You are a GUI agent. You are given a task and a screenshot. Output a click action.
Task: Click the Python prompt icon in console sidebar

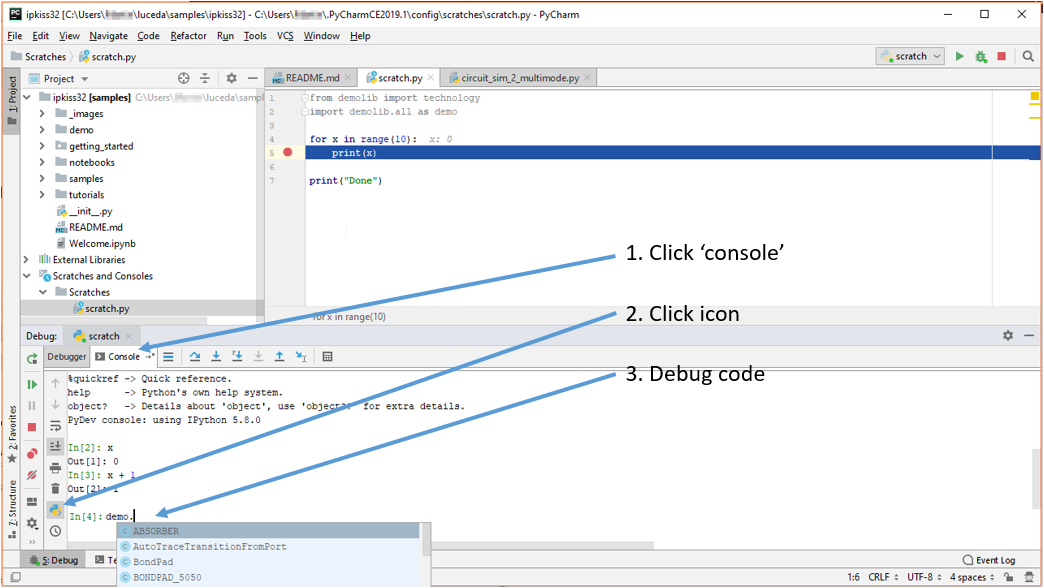point(56,511)
